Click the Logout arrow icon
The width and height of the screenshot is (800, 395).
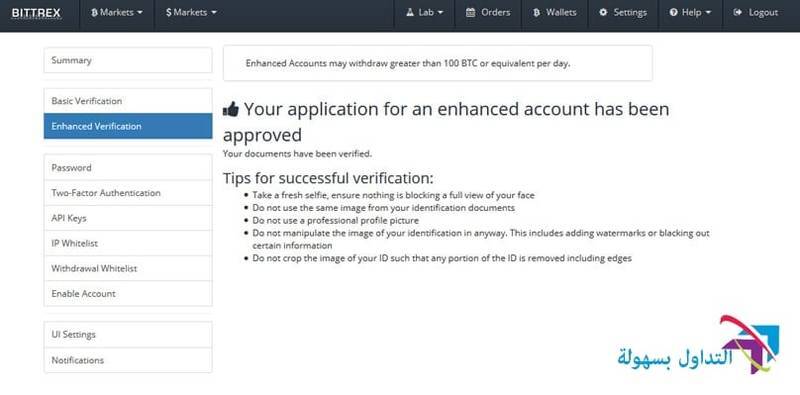(737, 13)
